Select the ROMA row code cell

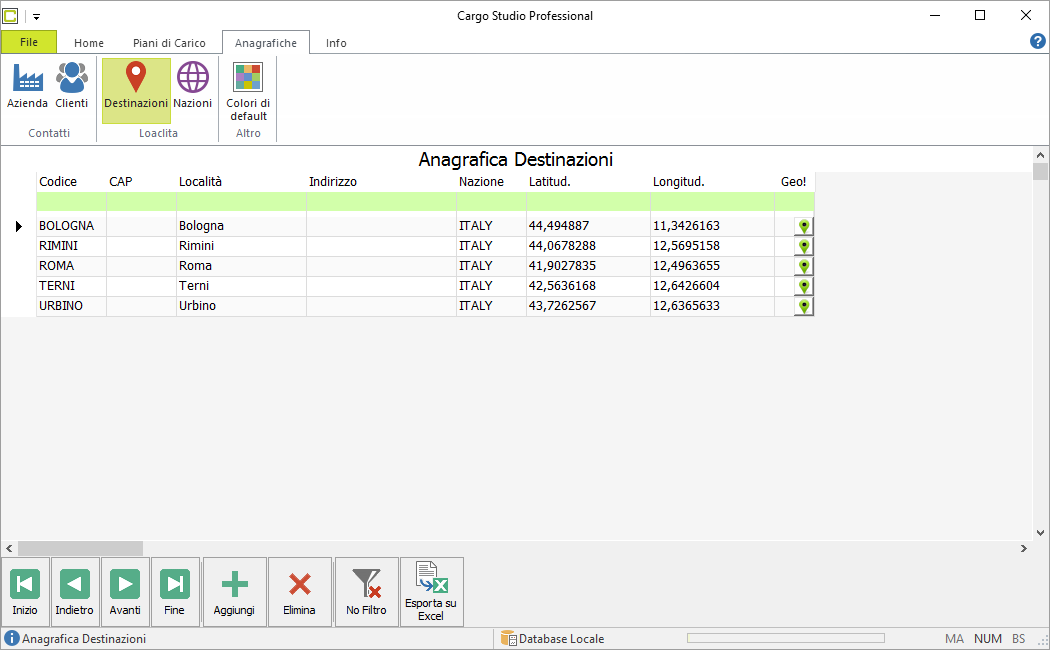click(x=71, y=266)
